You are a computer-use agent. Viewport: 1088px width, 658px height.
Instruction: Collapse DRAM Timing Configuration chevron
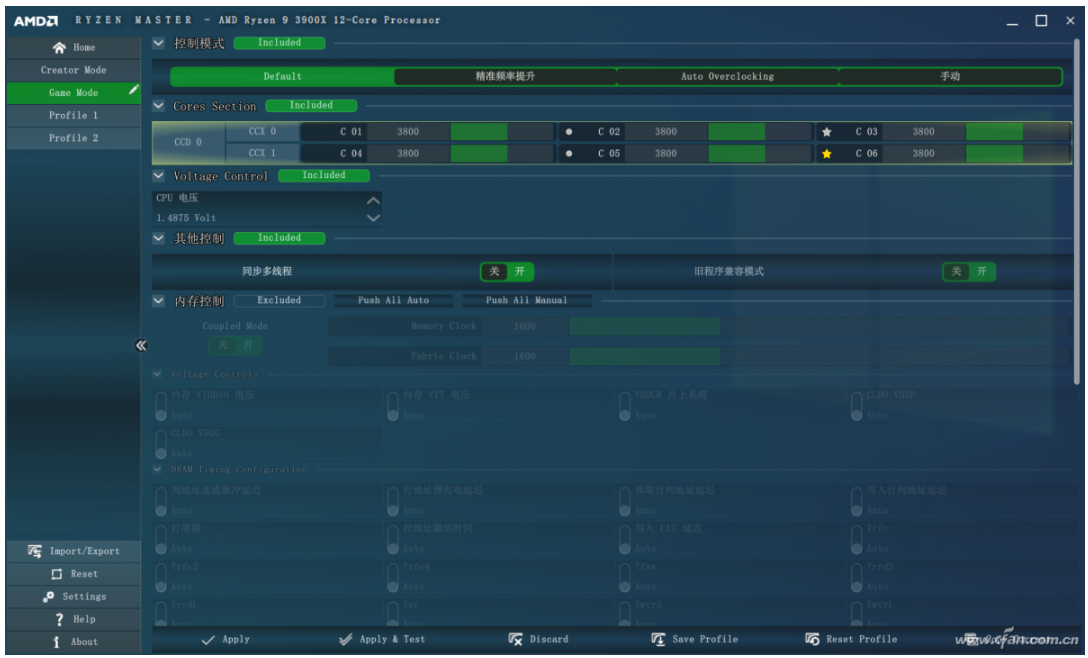[x=157, y=470]
